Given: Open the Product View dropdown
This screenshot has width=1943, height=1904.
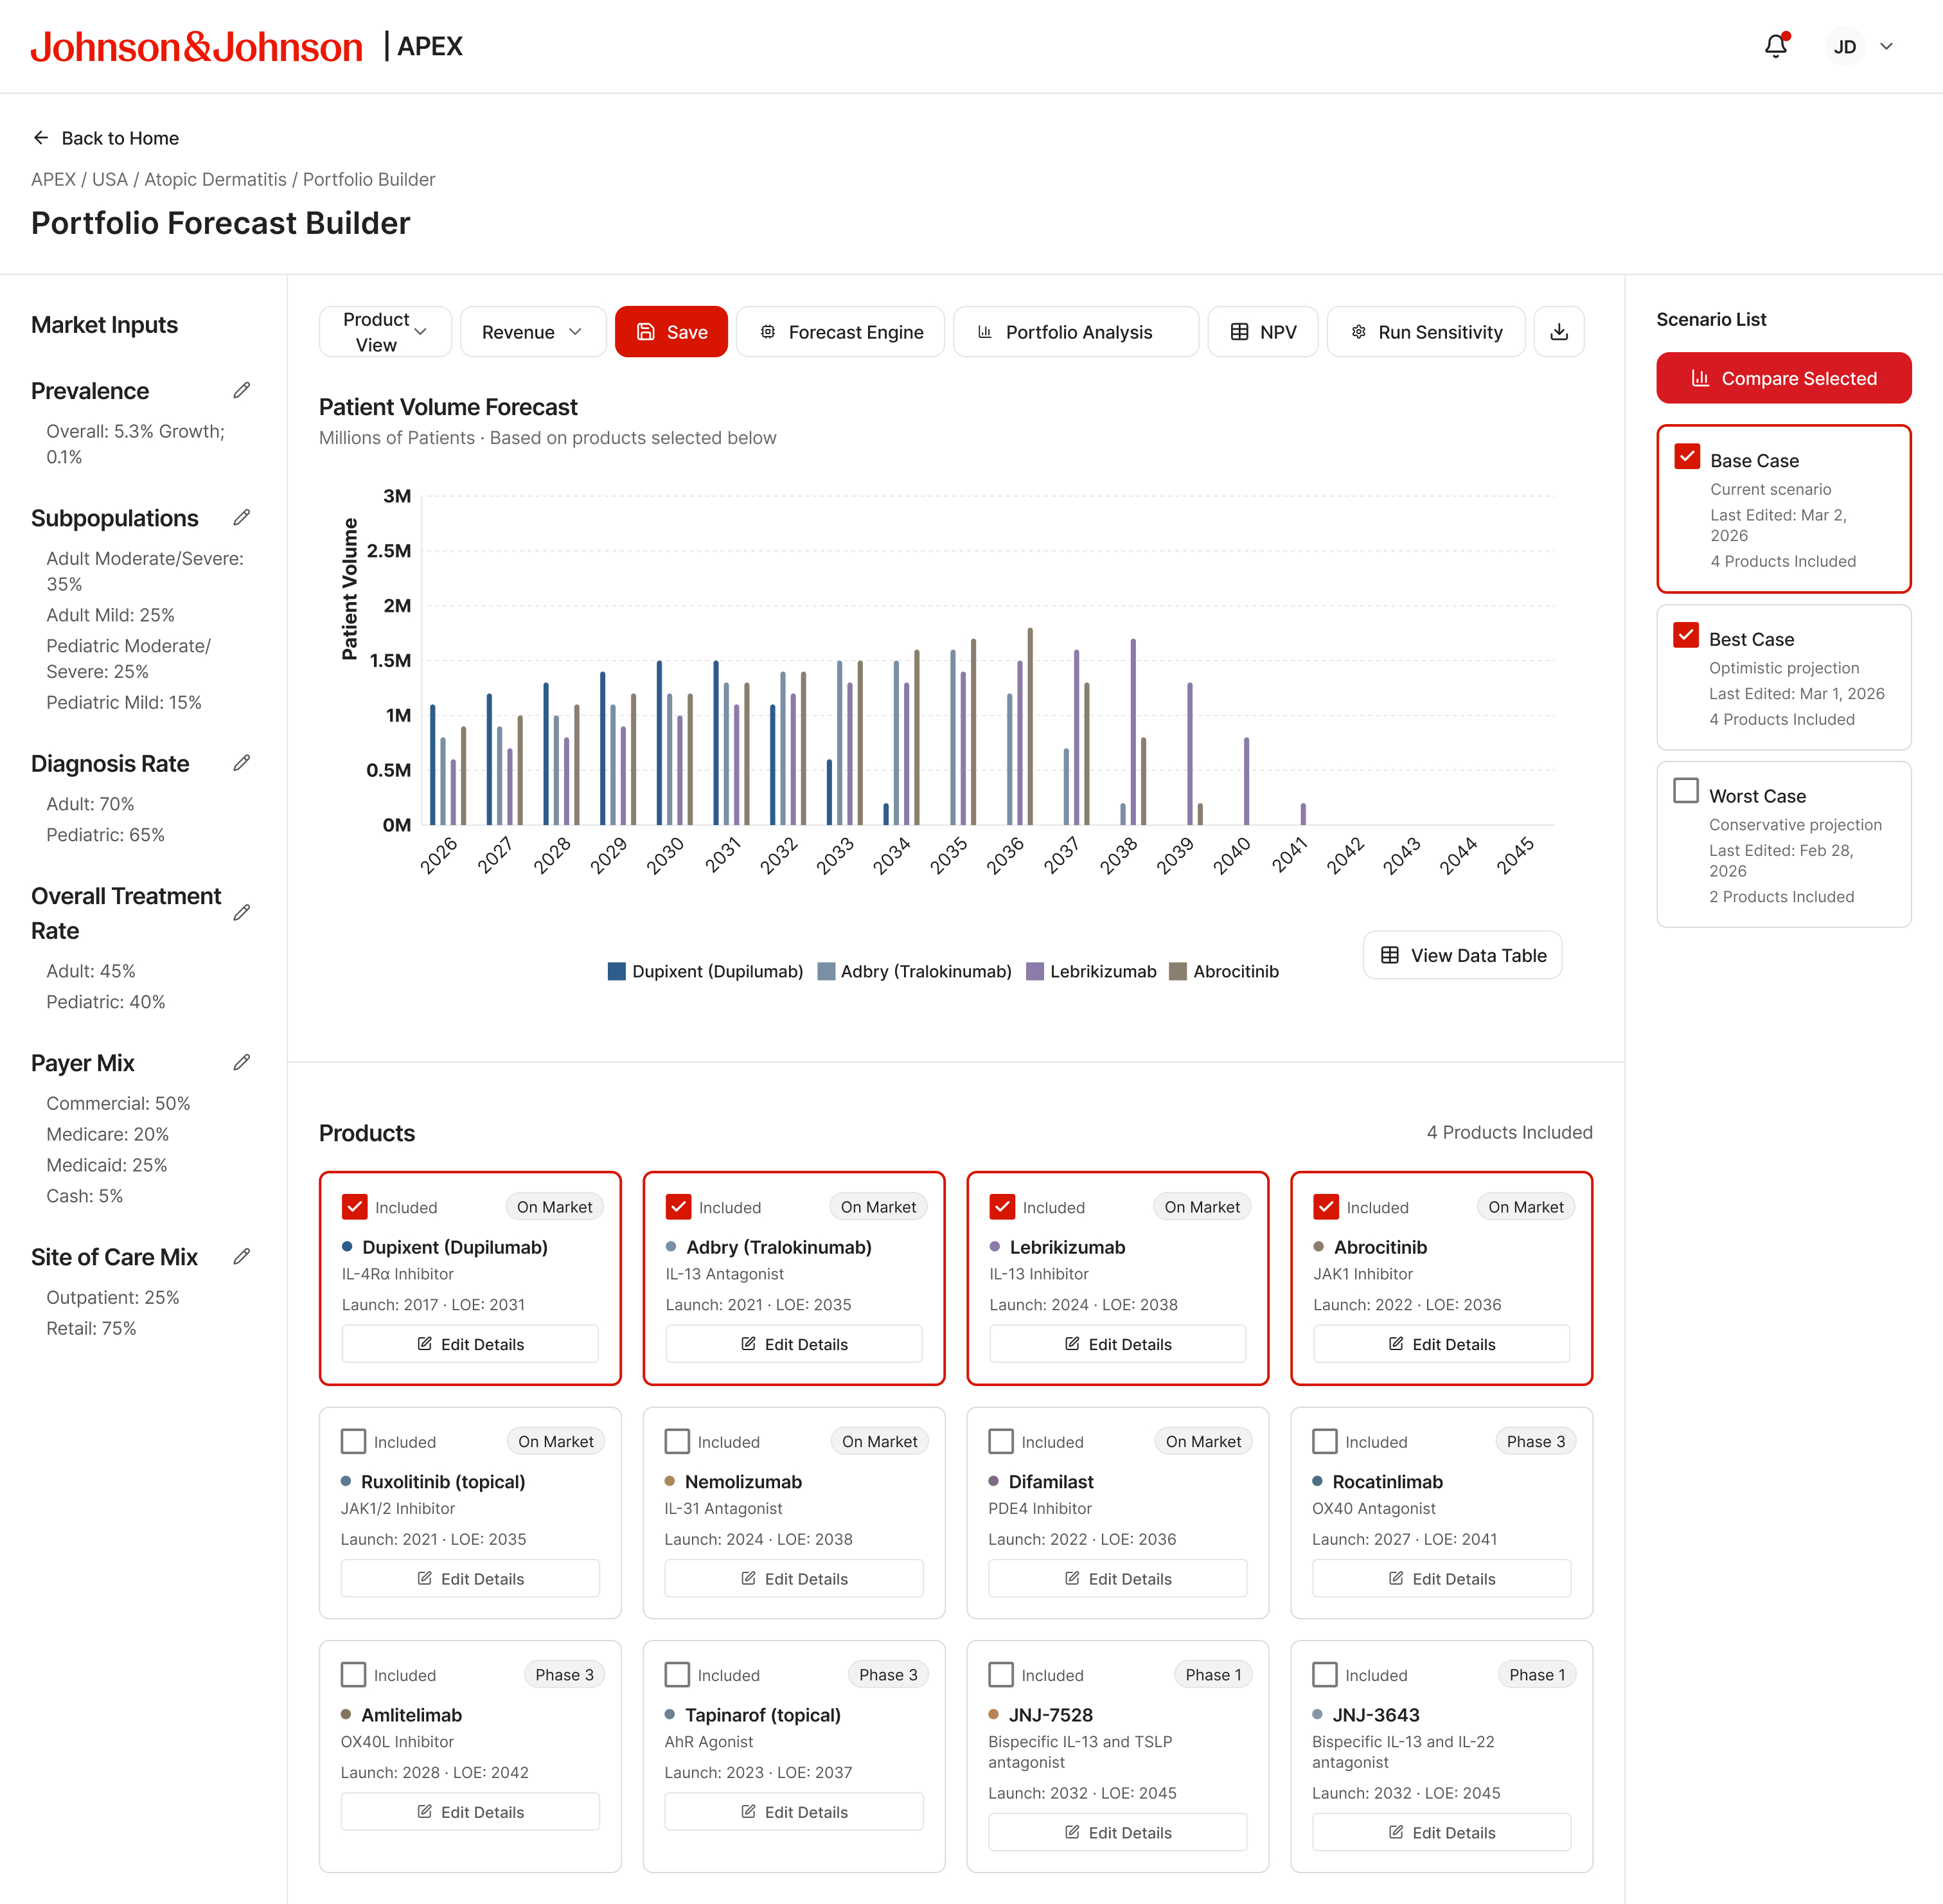Looking at the screenshot, I should pos(385,332).
